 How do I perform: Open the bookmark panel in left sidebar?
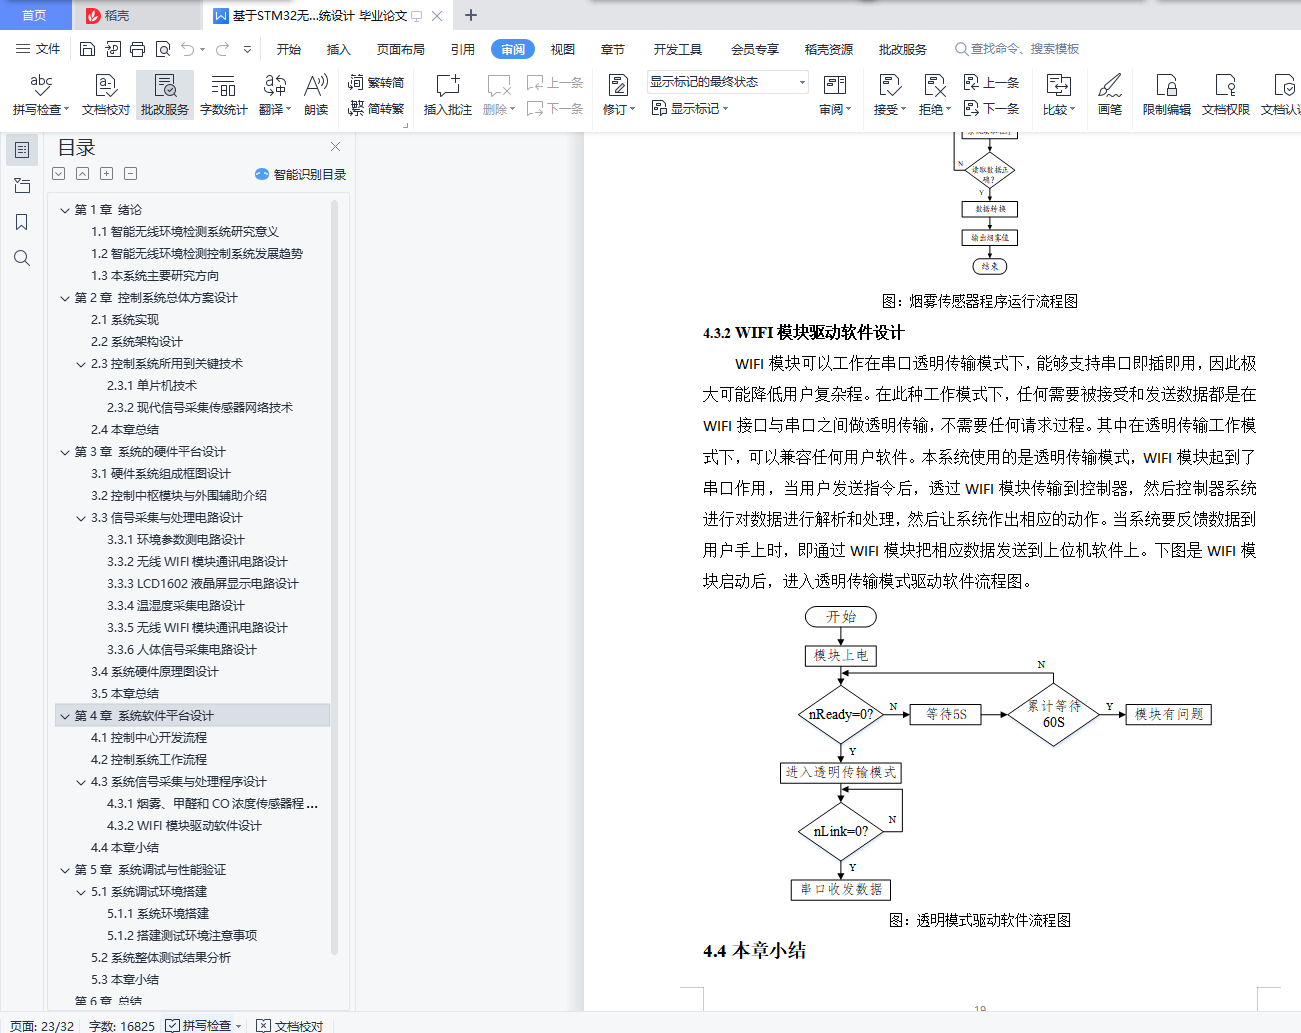[x=21, y=222]
